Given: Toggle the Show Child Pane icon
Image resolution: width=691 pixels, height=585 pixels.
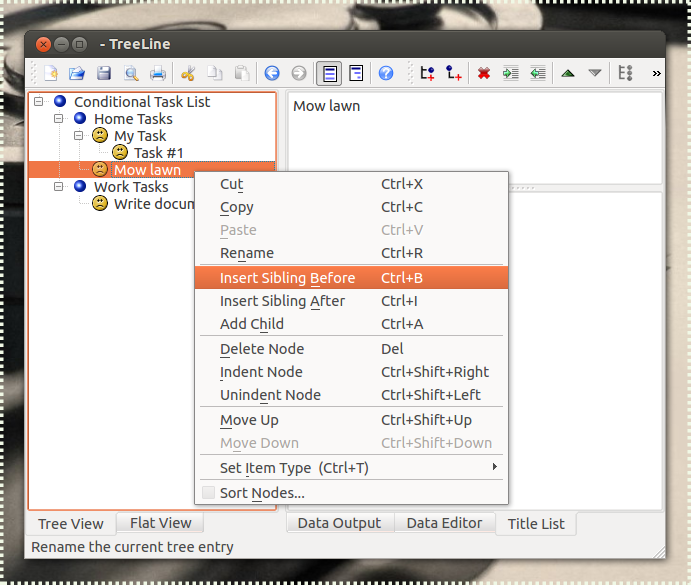Looking at the screenshot, I should click(x=356, y=73).
